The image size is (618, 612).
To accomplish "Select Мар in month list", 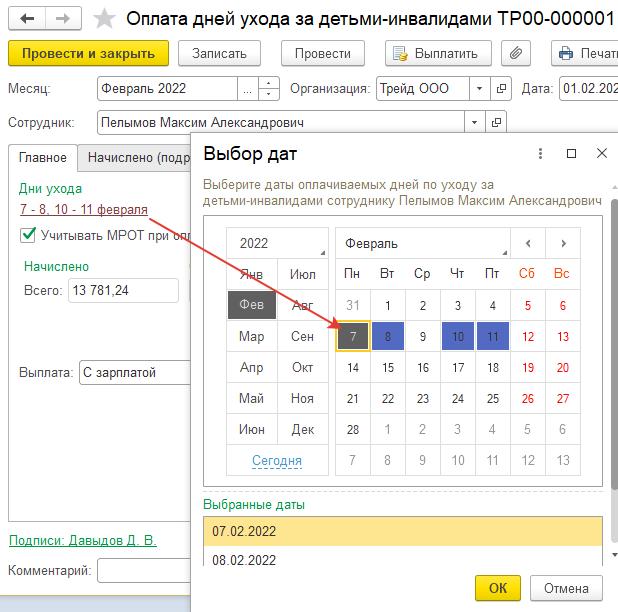I will tap(252, 336).
